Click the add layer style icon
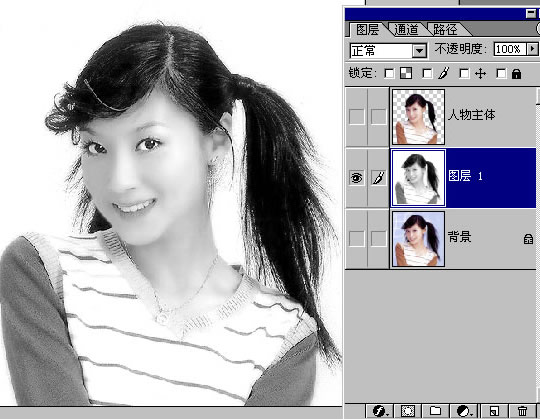This screenshot has height=419, width=540. click(x=381, y=411)
